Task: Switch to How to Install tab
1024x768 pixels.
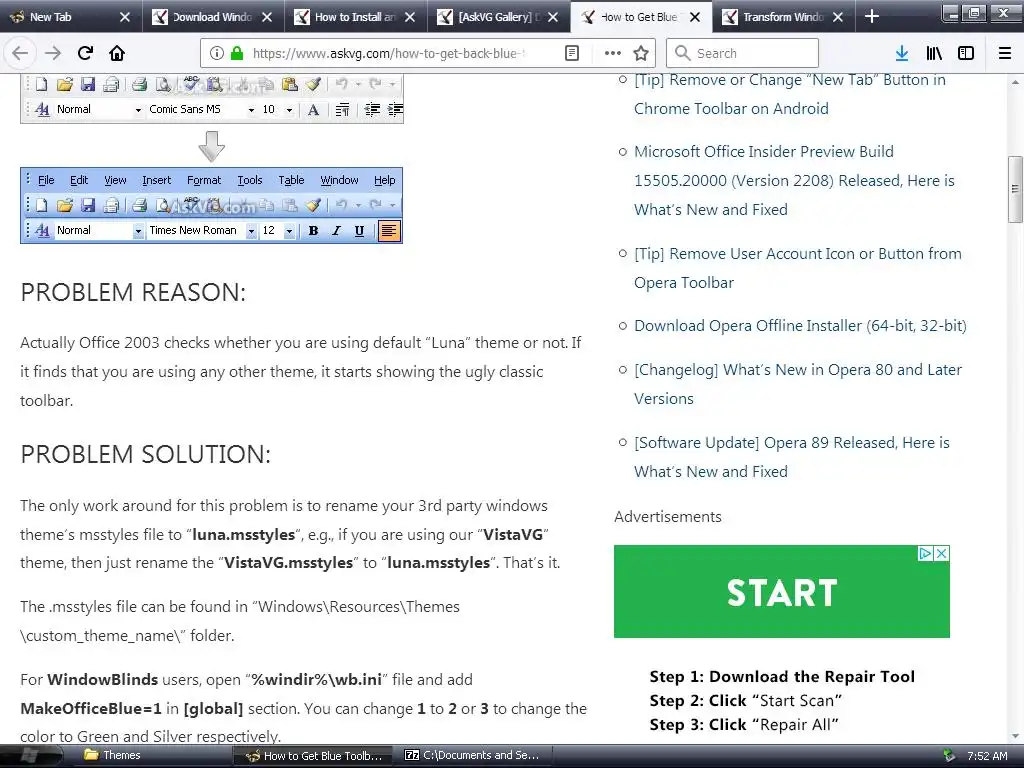Action: coord(356,17)
